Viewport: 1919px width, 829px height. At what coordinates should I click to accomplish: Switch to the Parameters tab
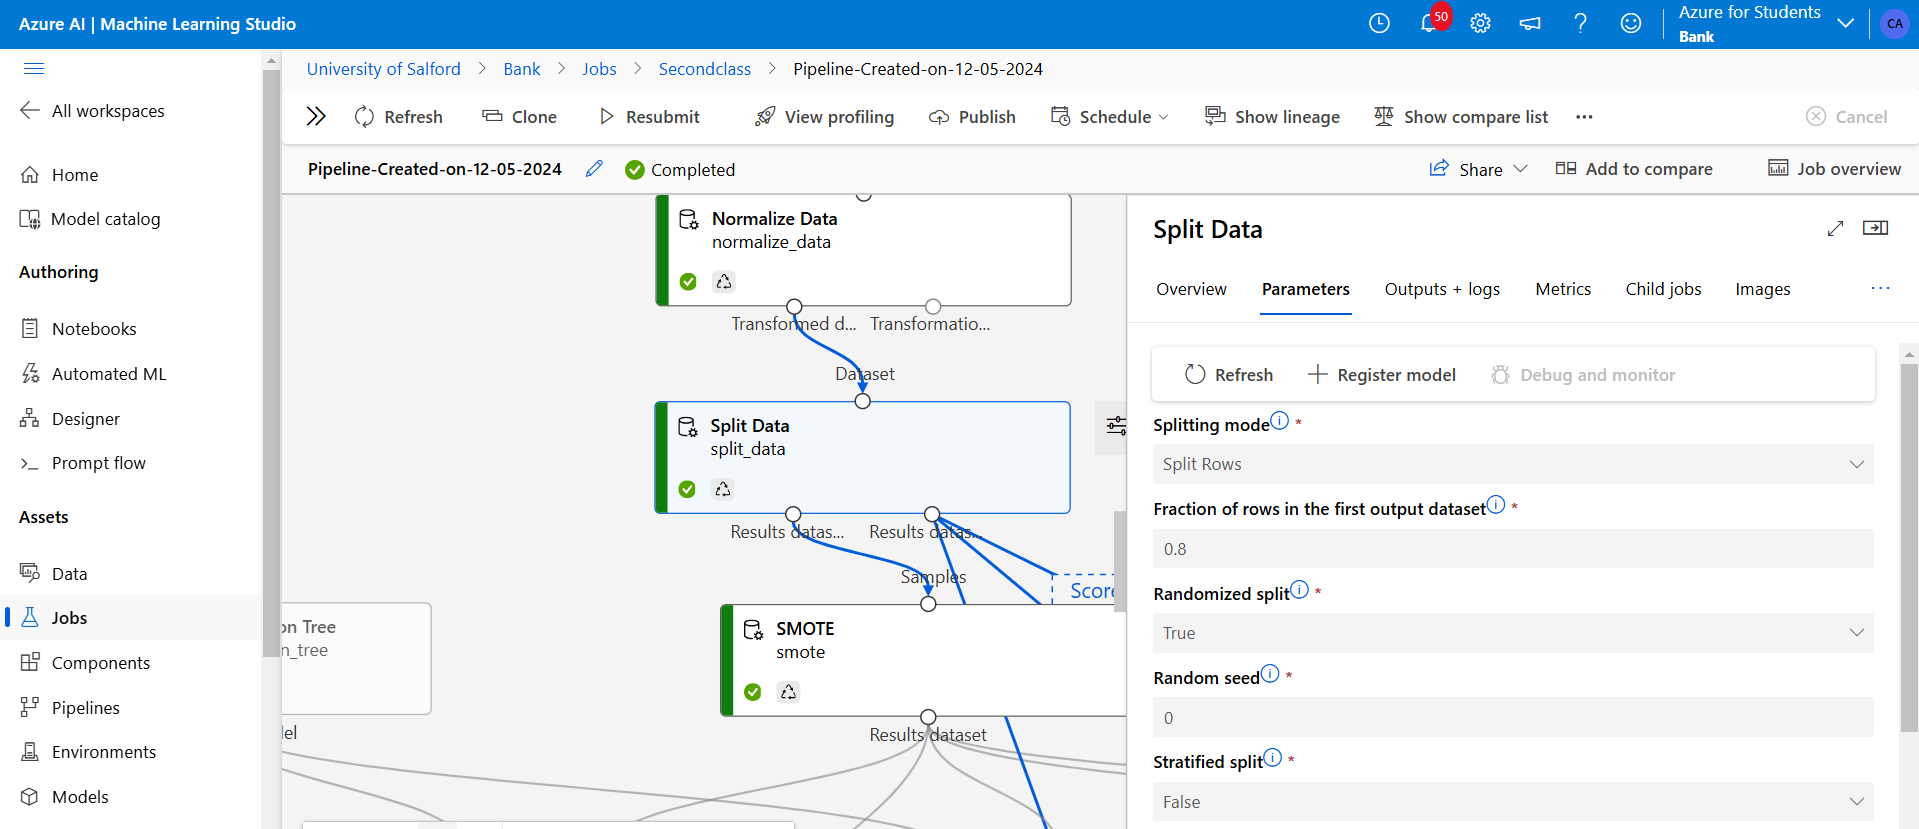click(x=1305, y=289)
